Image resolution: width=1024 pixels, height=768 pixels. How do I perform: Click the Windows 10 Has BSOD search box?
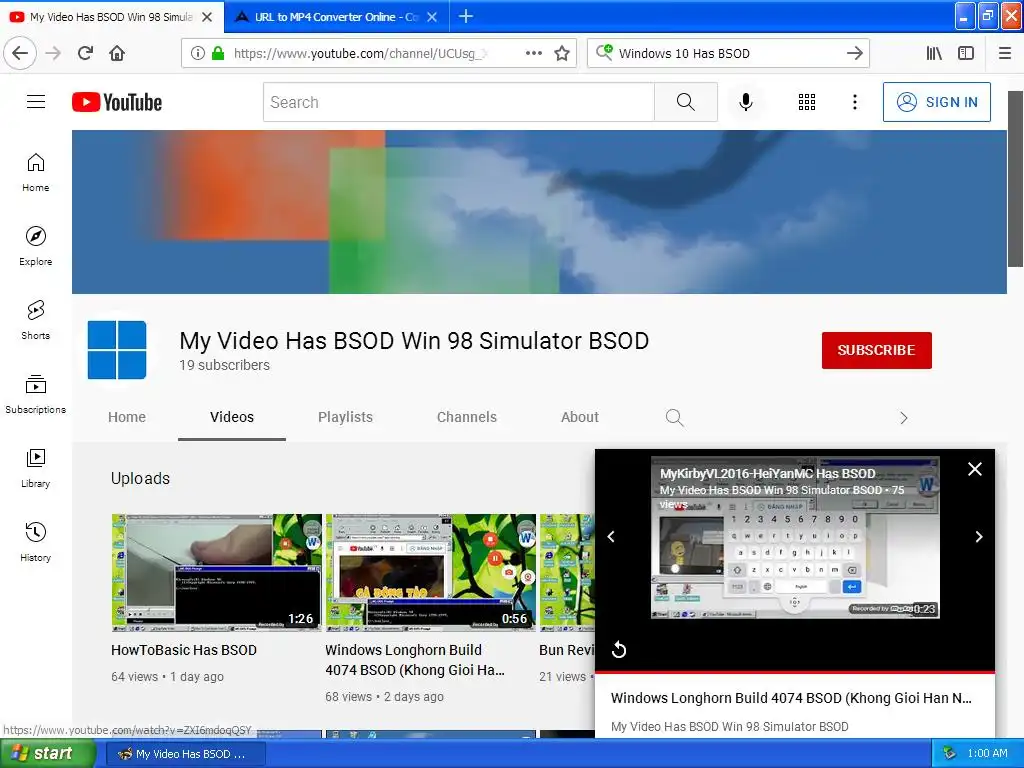[x=728, y=54]
